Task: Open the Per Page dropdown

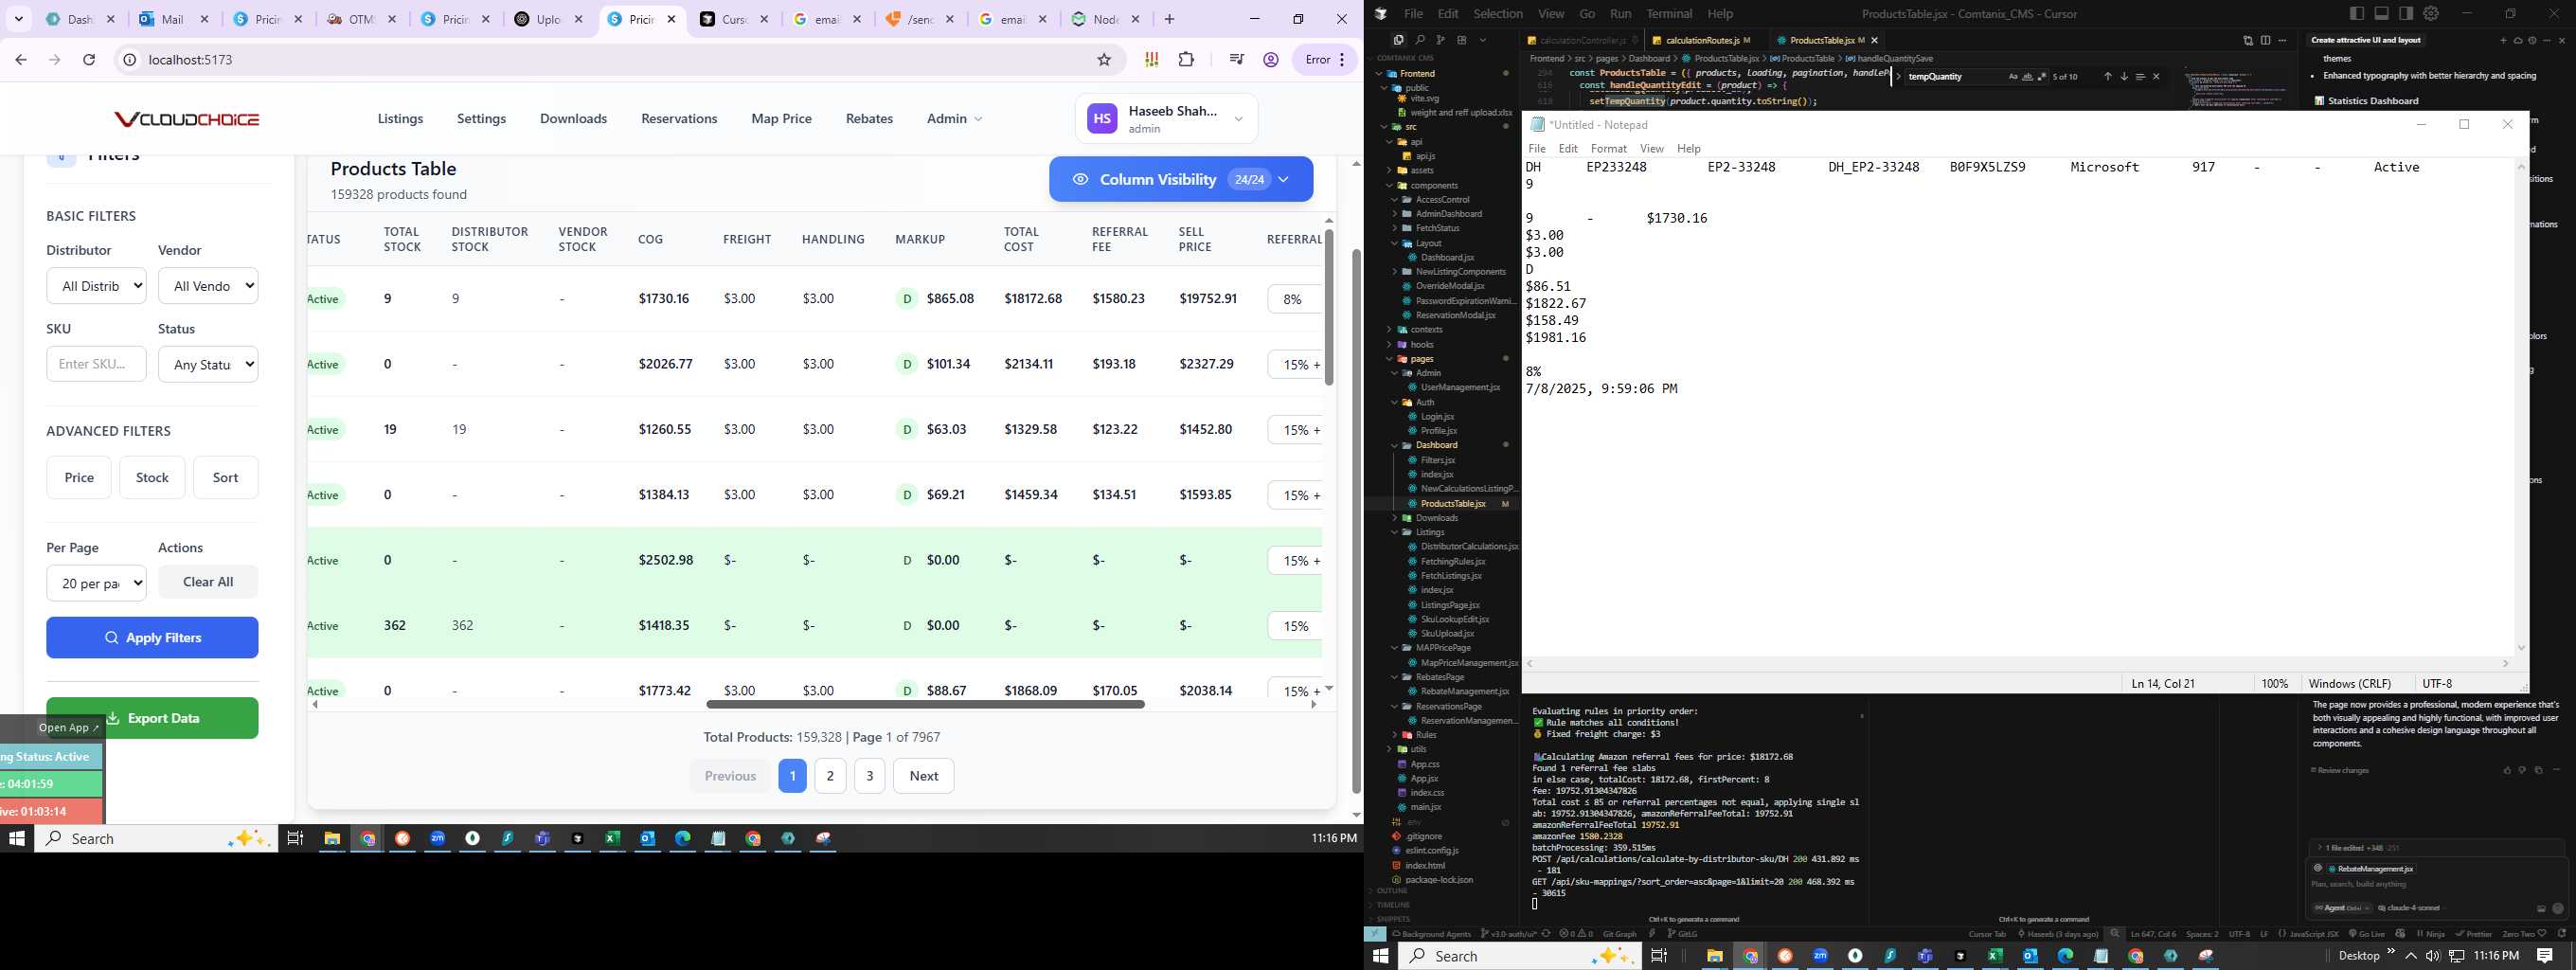Action: (96, 583)
